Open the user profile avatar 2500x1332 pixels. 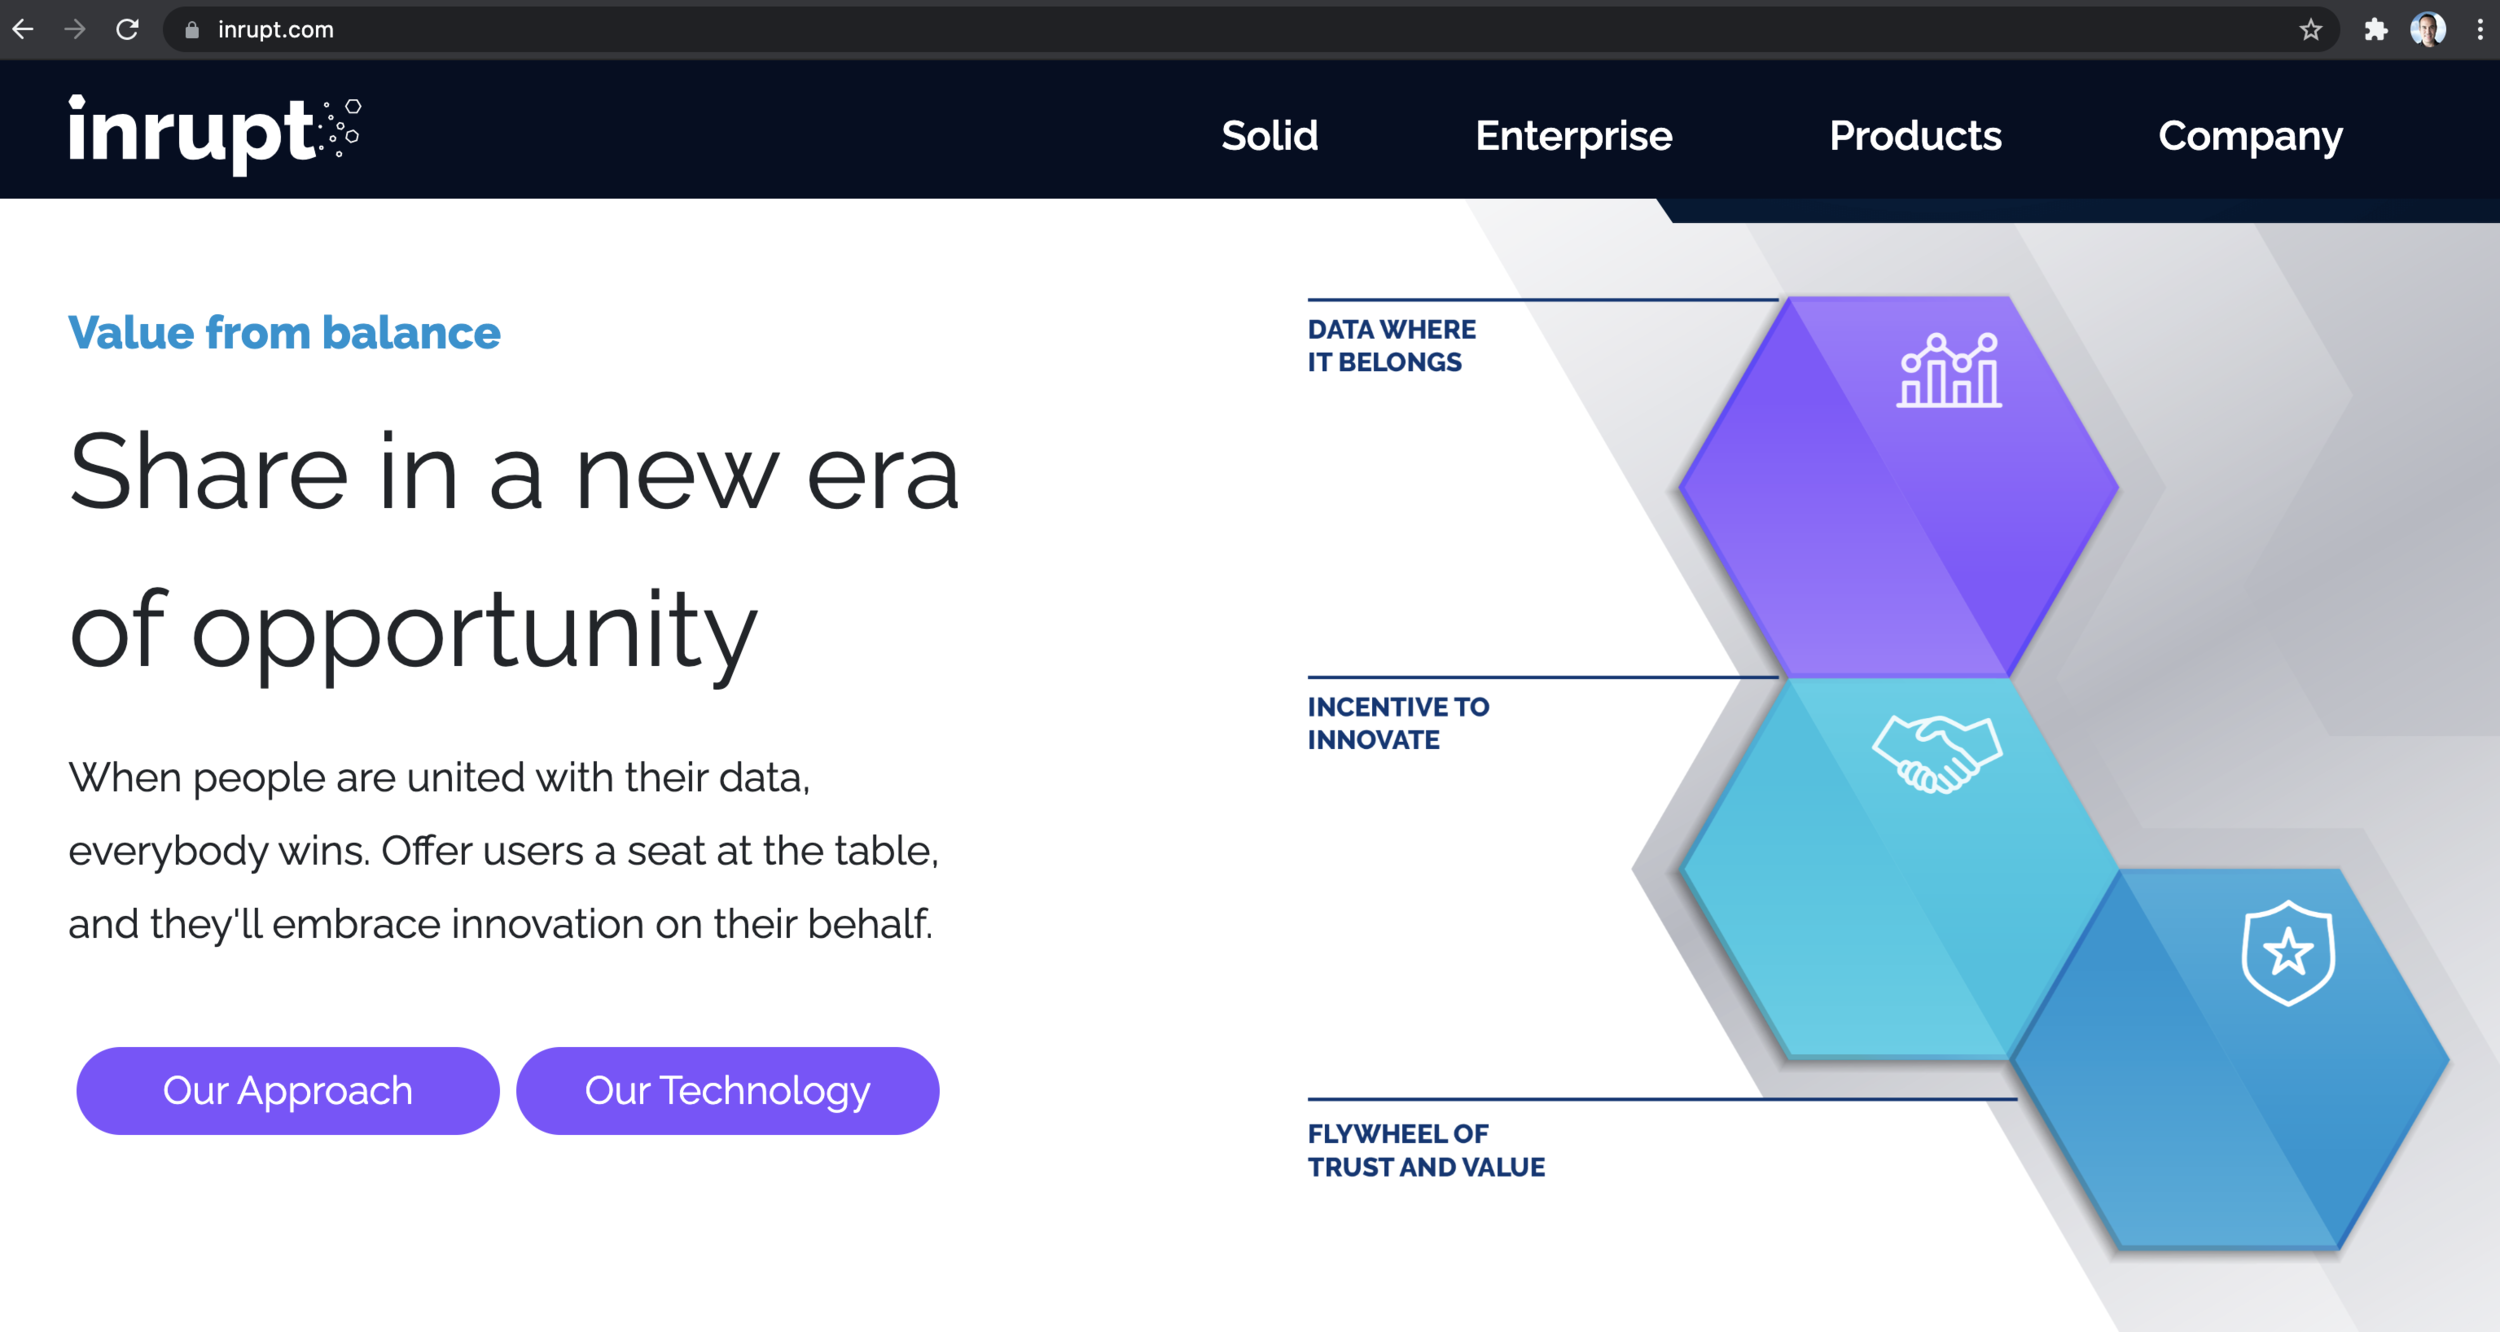2428,30
